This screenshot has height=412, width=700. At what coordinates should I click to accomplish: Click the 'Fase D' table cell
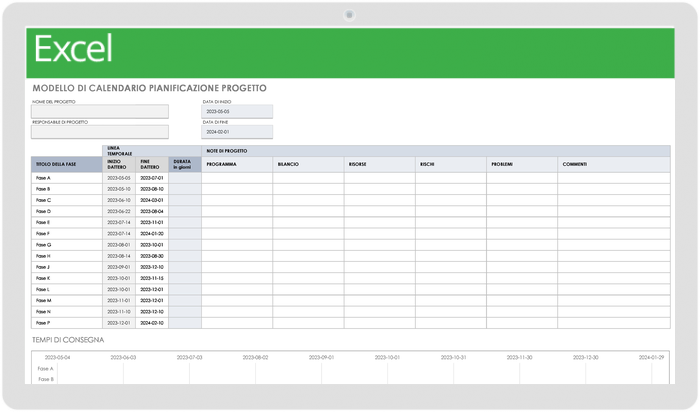coord(67,212)
